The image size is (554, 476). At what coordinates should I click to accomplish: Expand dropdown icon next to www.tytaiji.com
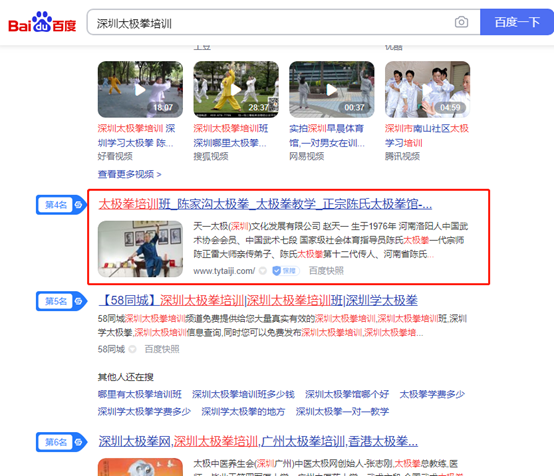pyautogui.click(x=263, y=271)
